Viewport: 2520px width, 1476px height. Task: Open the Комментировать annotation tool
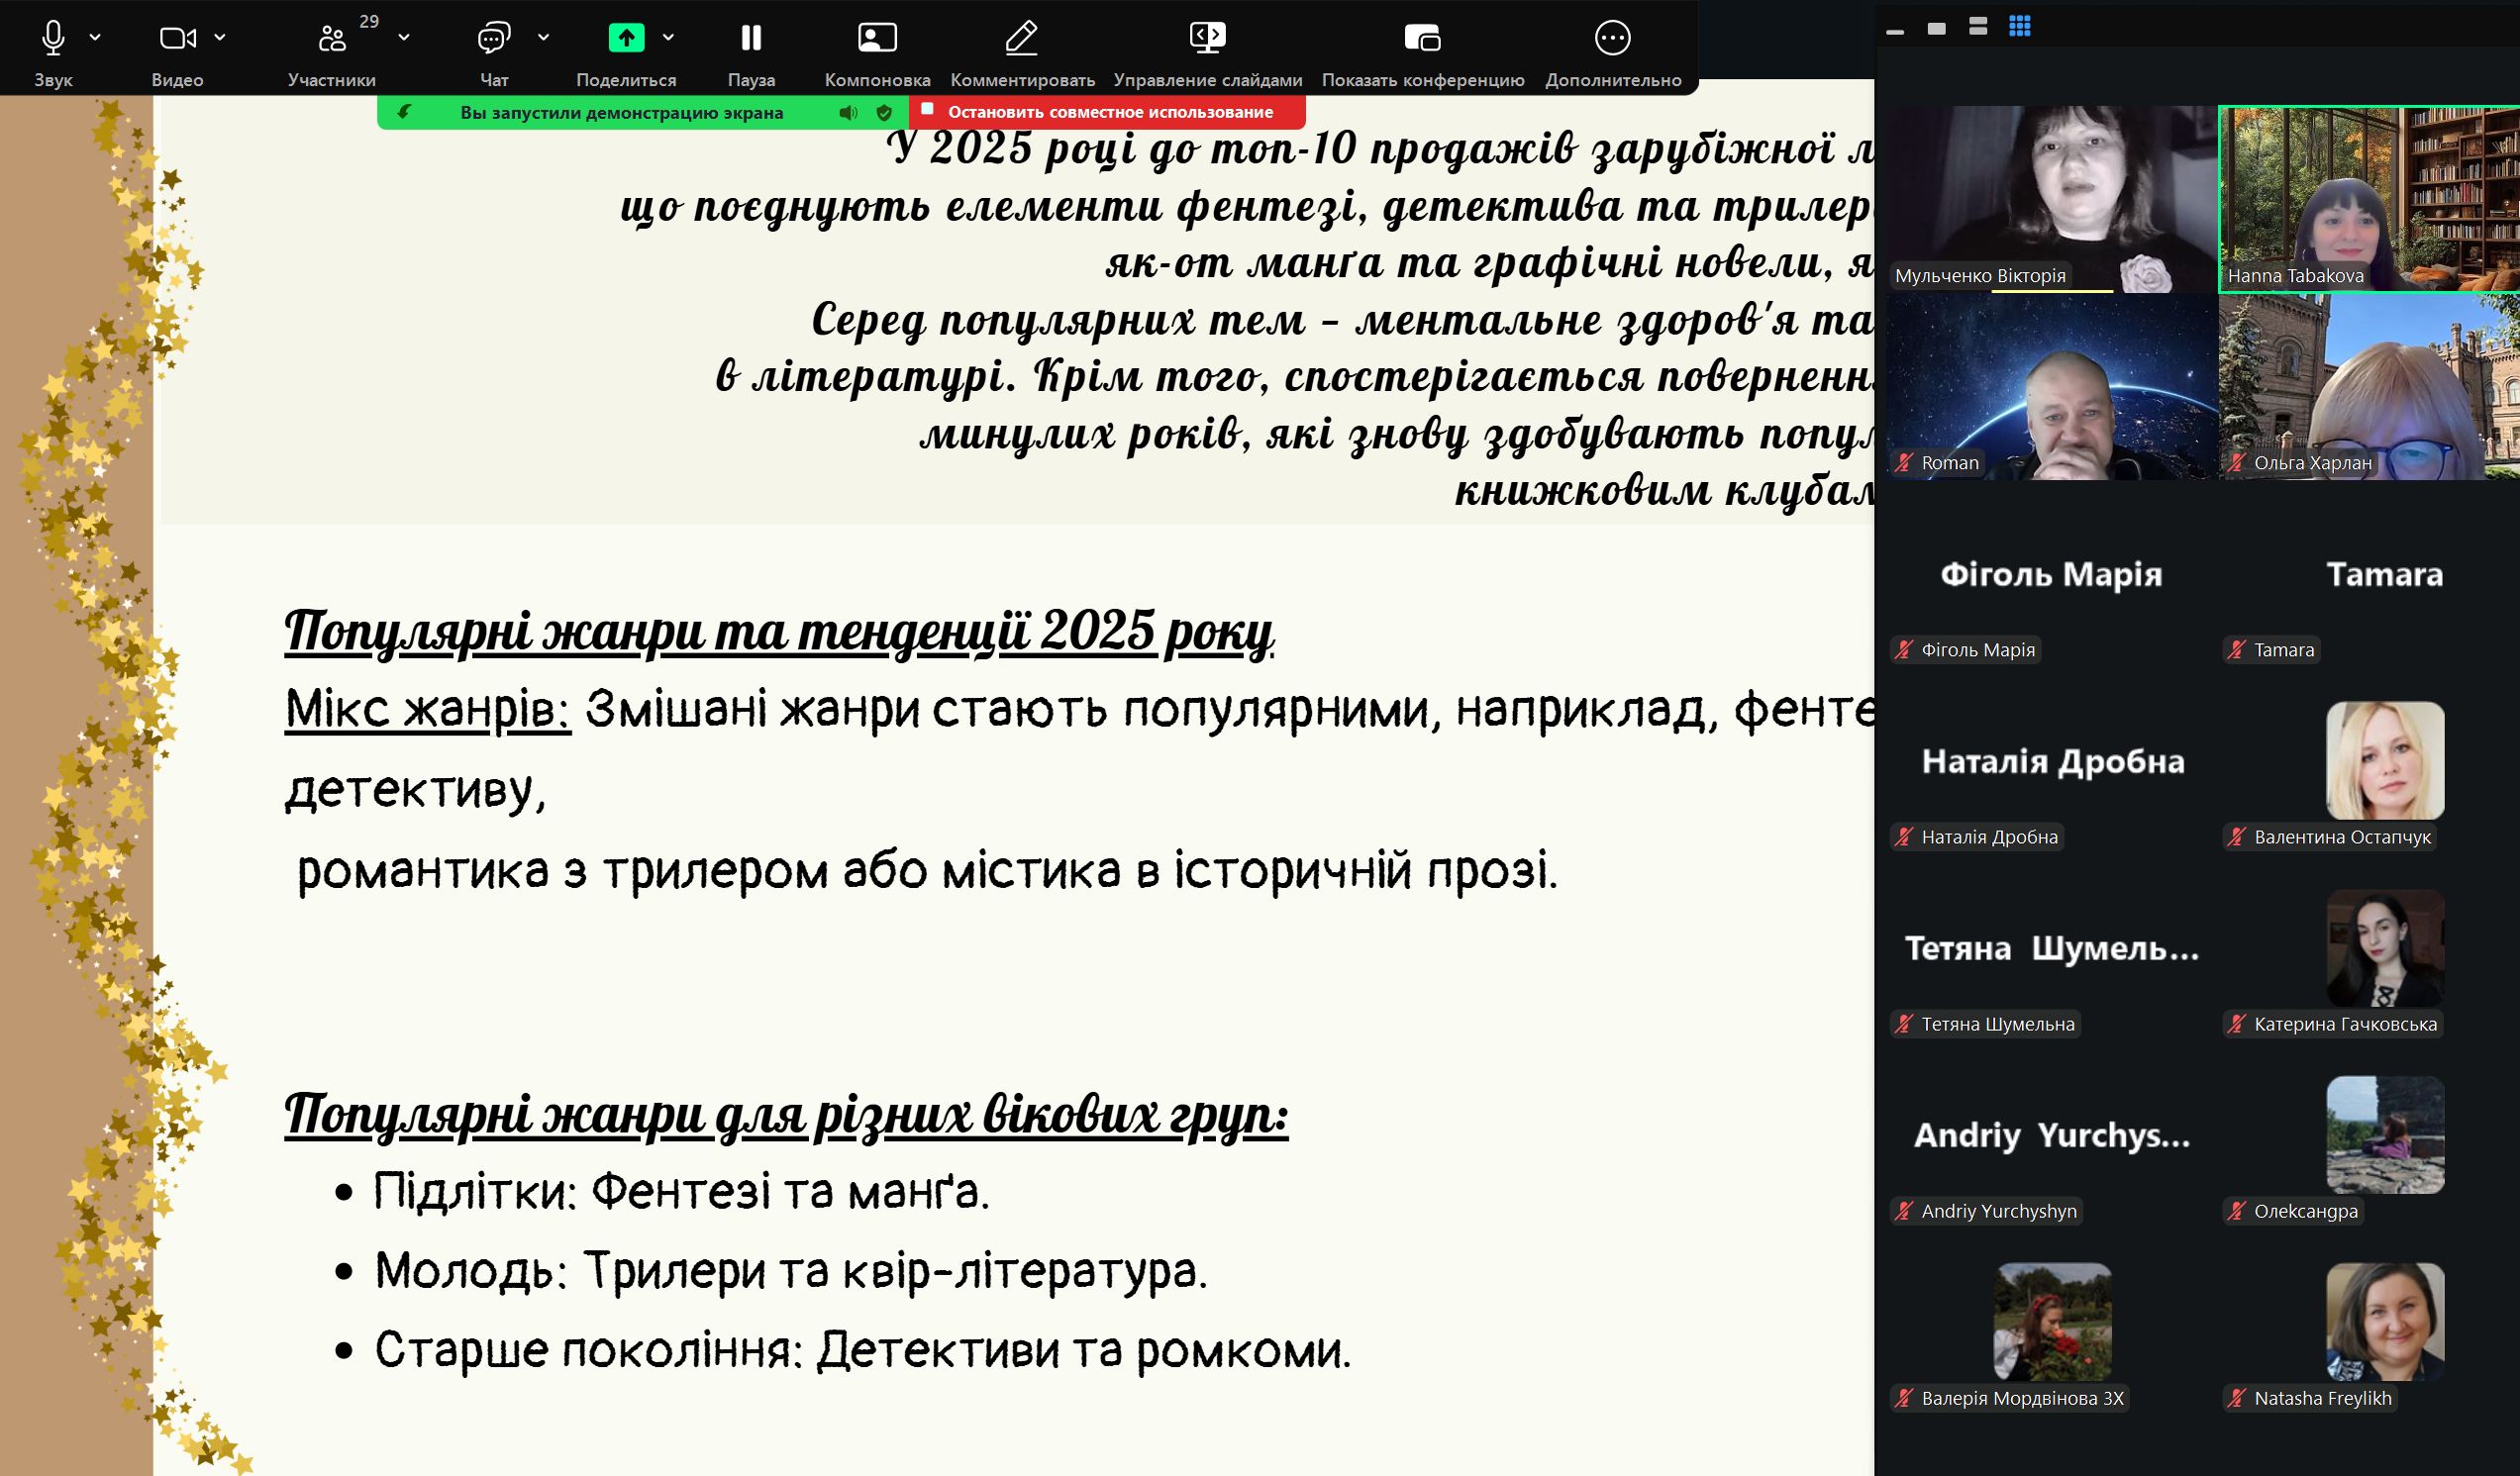point(1021,38)
